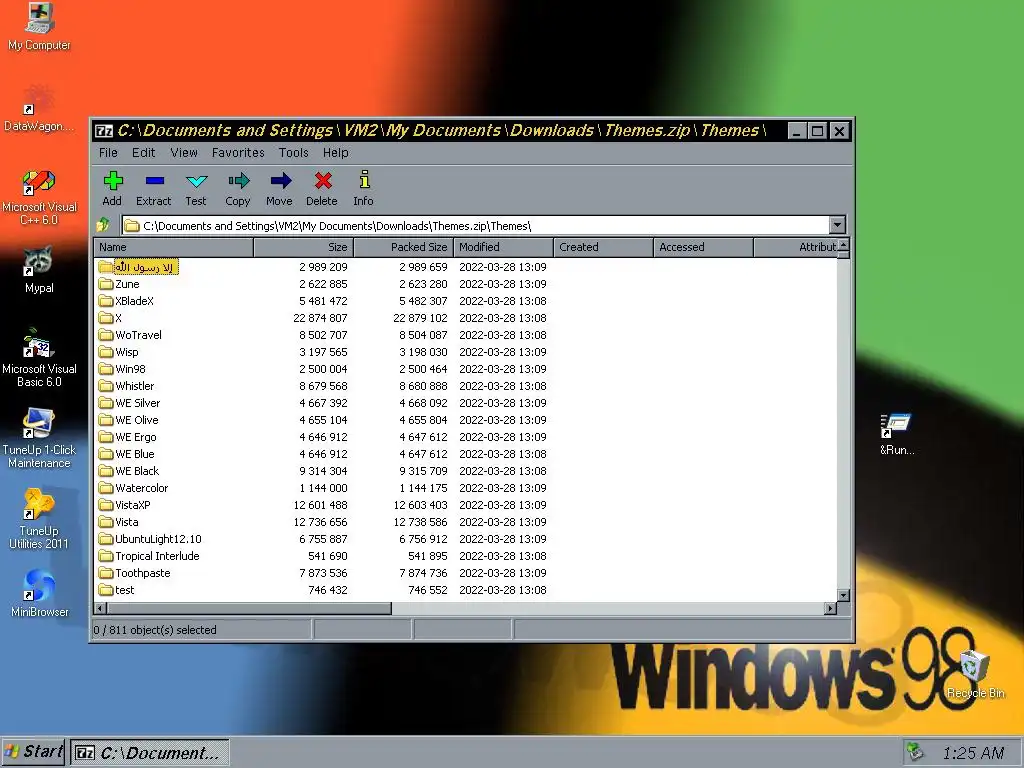This screenshot has width=1024, height=768.
Task: Open the Edit menu
Action: tap(144, 153)
